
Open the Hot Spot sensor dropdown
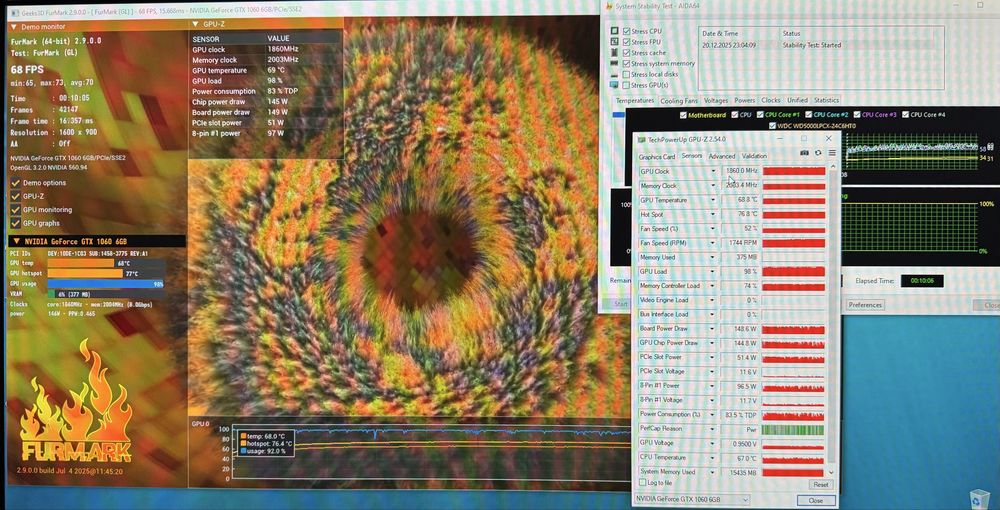[x=714, y=214]
